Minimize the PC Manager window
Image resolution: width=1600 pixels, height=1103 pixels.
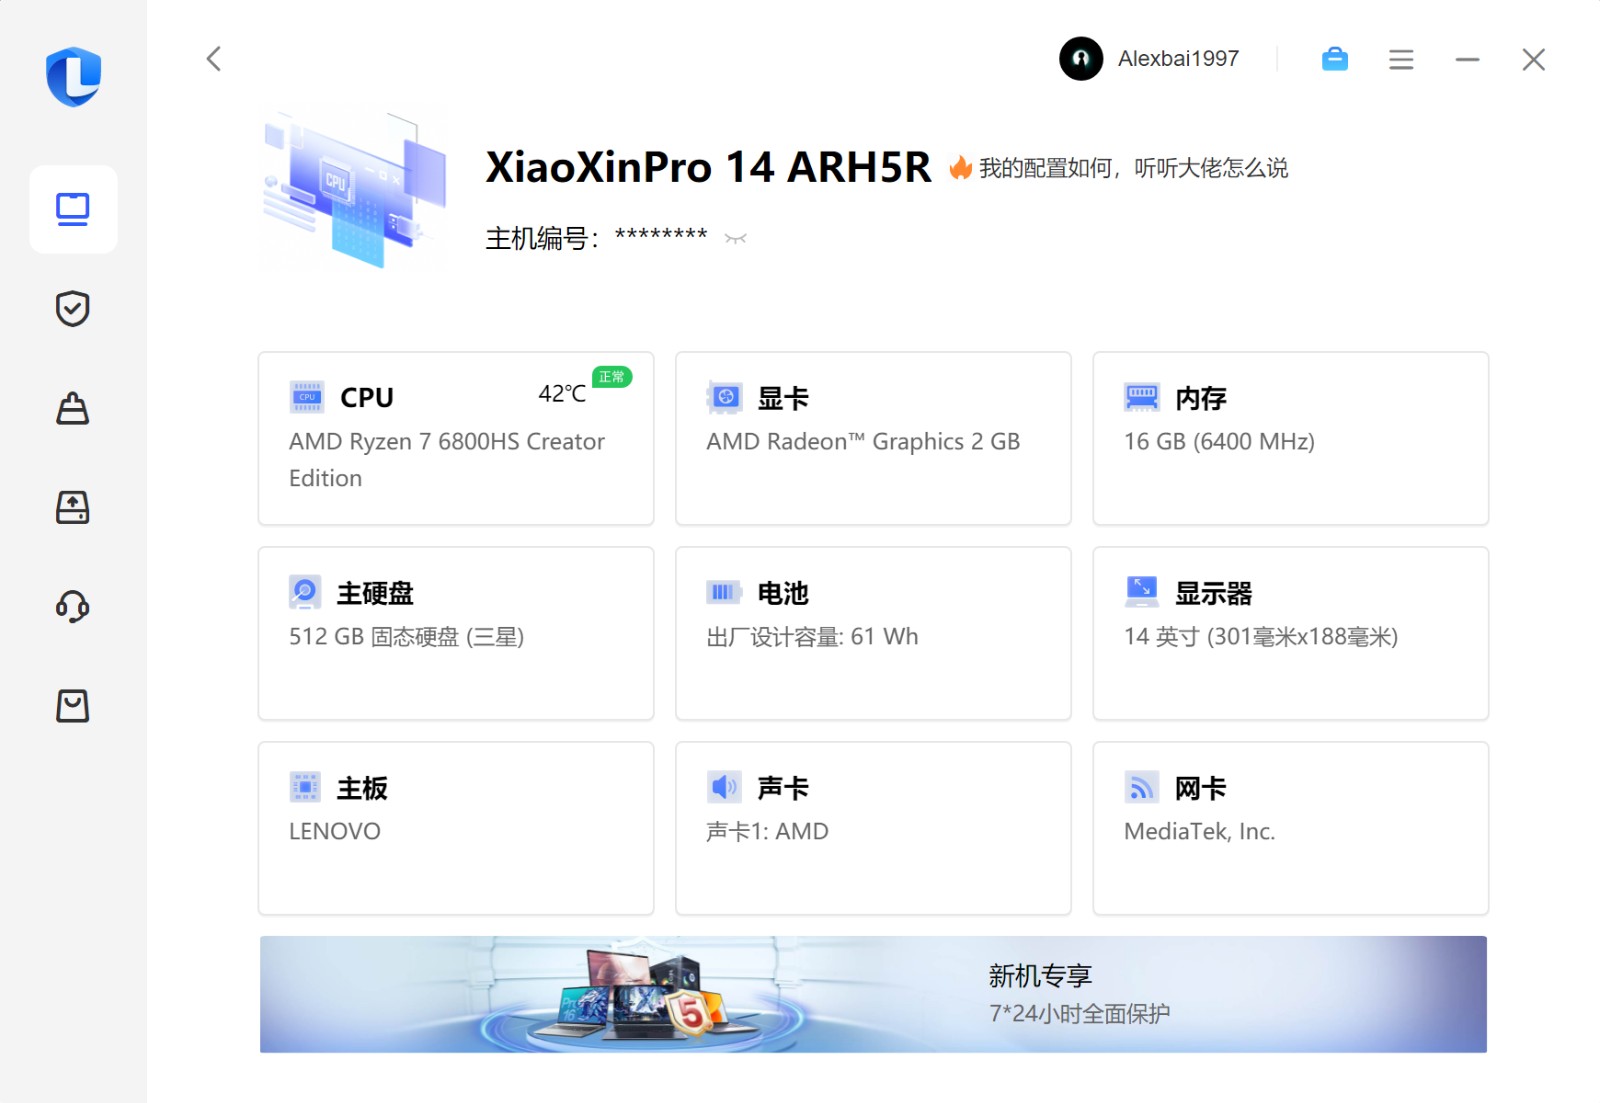(1467, 60)
